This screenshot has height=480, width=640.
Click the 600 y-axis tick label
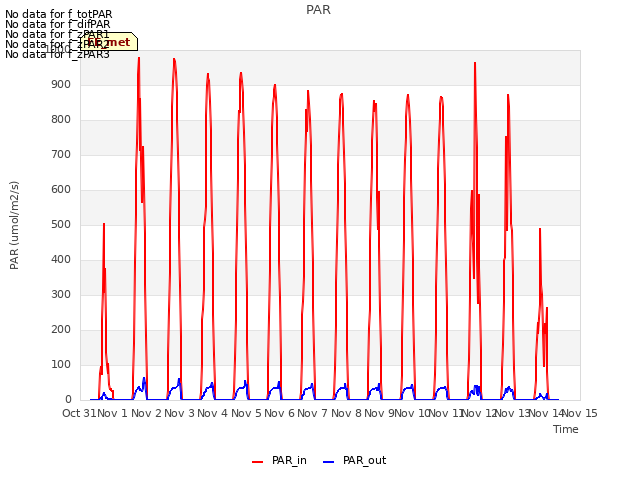point(61,189)
